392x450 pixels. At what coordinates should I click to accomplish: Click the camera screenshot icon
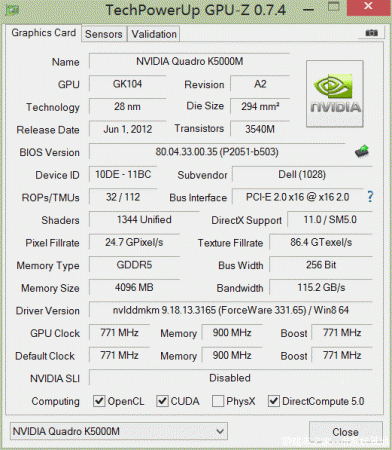(x=371, y=33)
